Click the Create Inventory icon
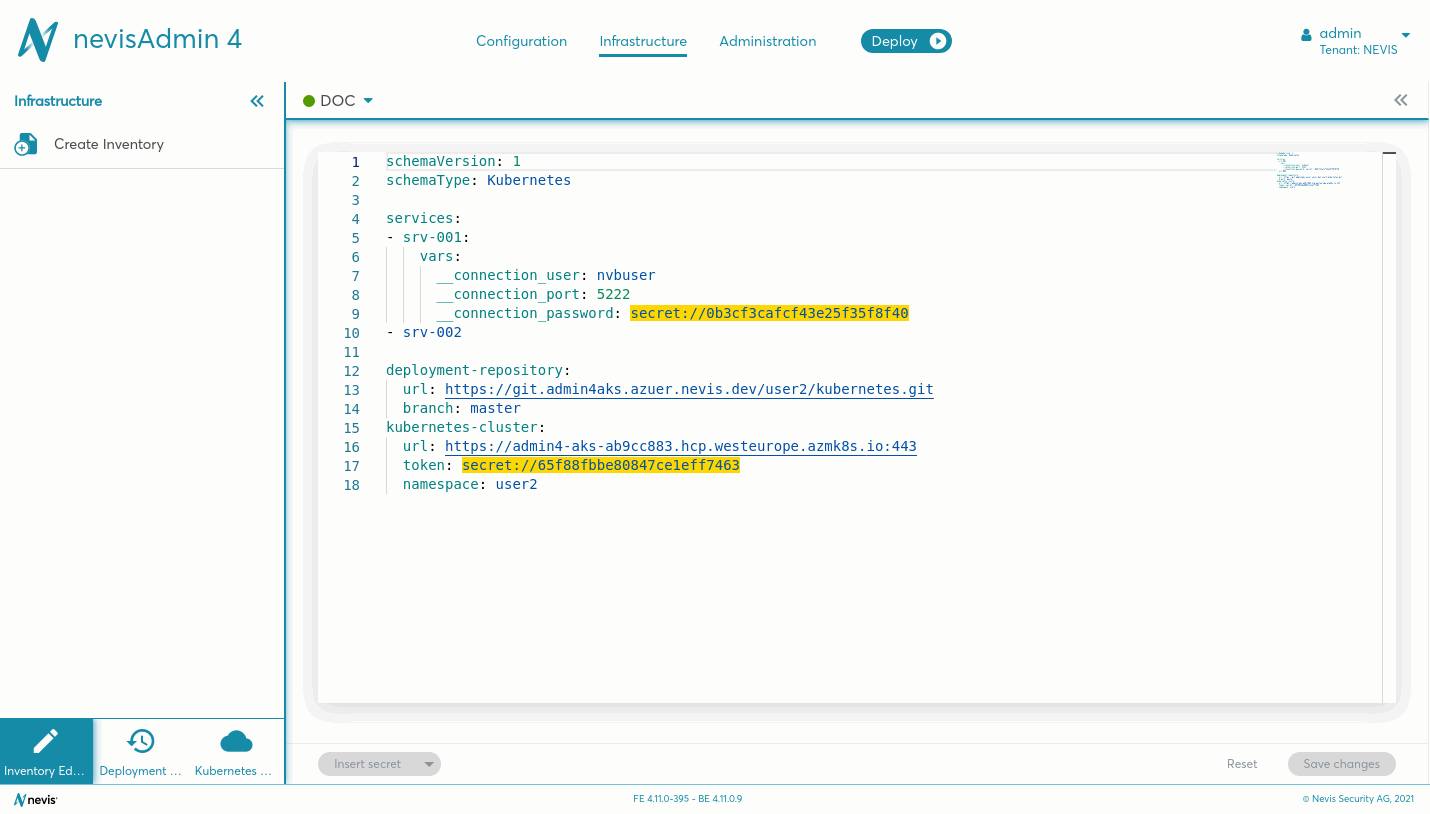The image size is (1430, 814). [26, 145]
